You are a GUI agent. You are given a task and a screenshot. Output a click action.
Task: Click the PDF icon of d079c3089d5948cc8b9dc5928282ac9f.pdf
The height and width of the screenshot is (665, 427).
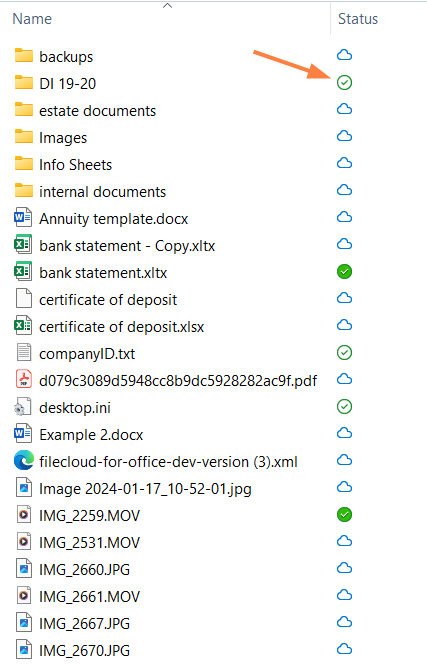24,379
